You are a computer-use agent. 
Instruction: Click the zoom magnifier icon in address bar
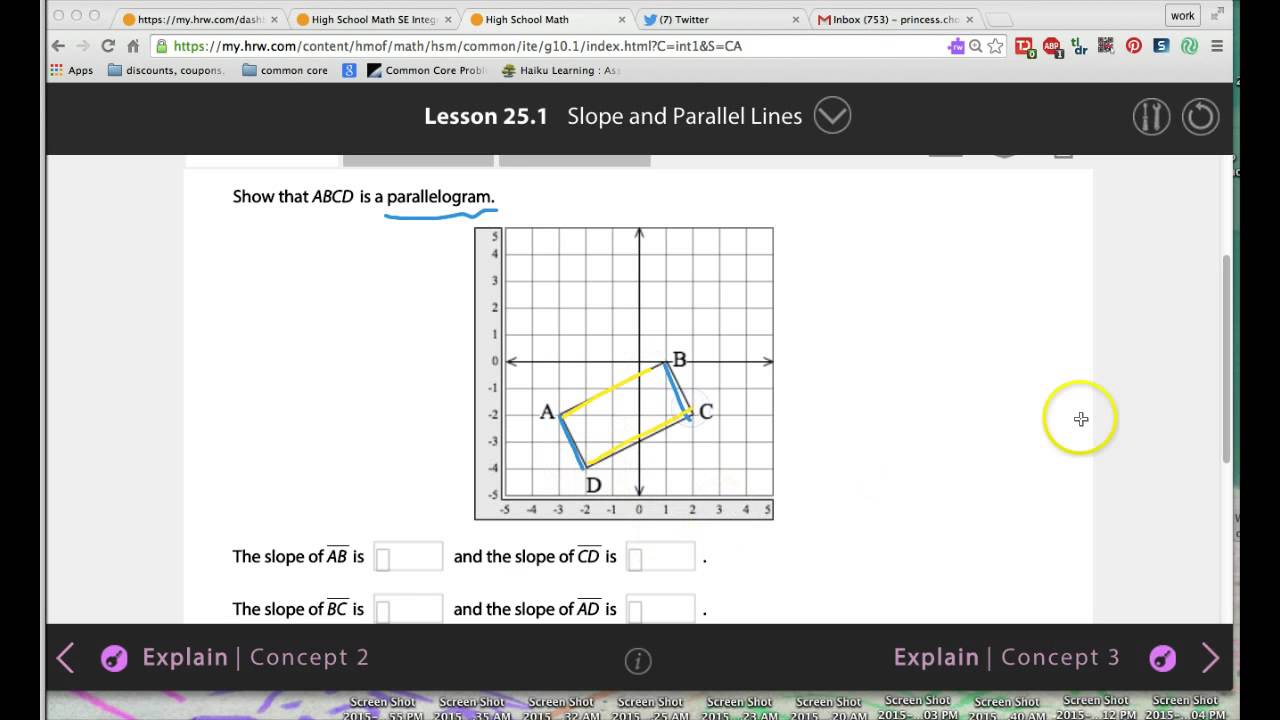975,46
